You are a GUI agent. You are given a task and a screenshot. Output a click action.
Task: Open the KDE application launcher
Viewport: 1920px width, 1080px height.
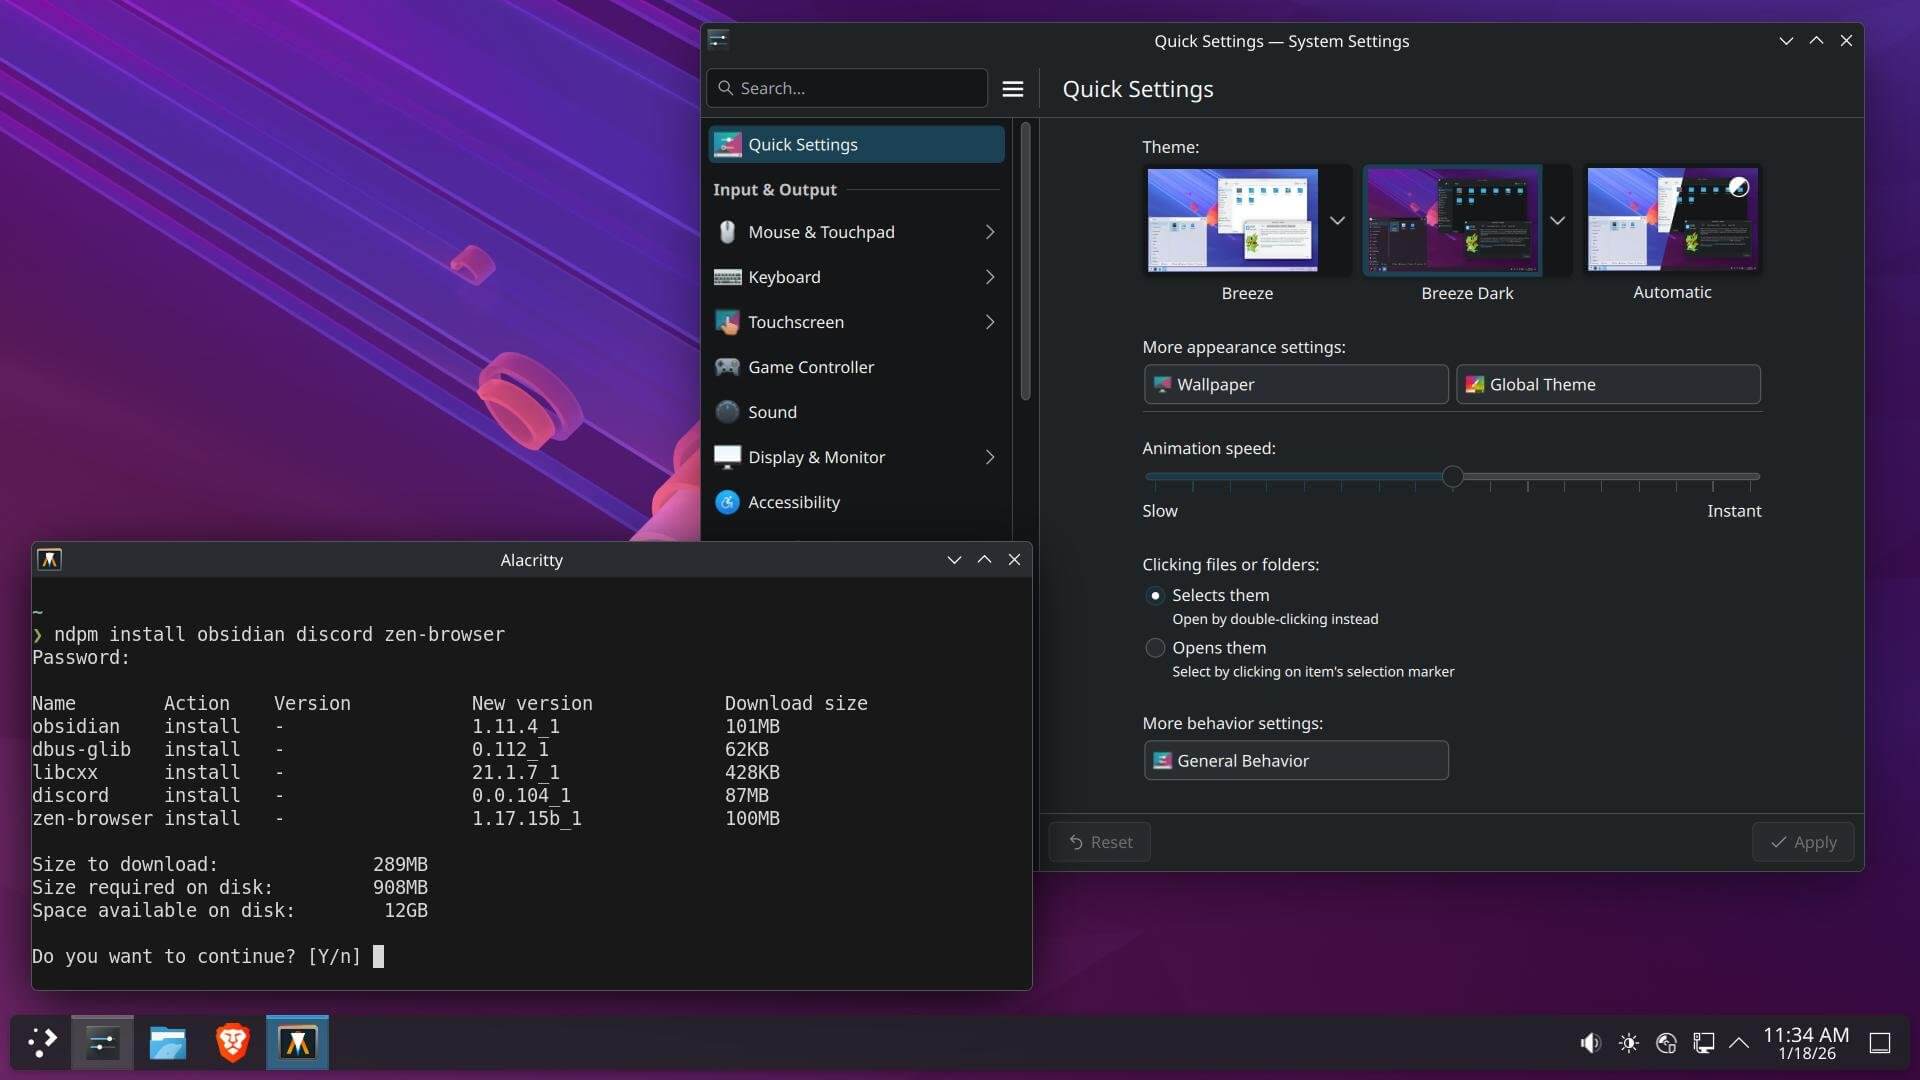[41, 1043]
